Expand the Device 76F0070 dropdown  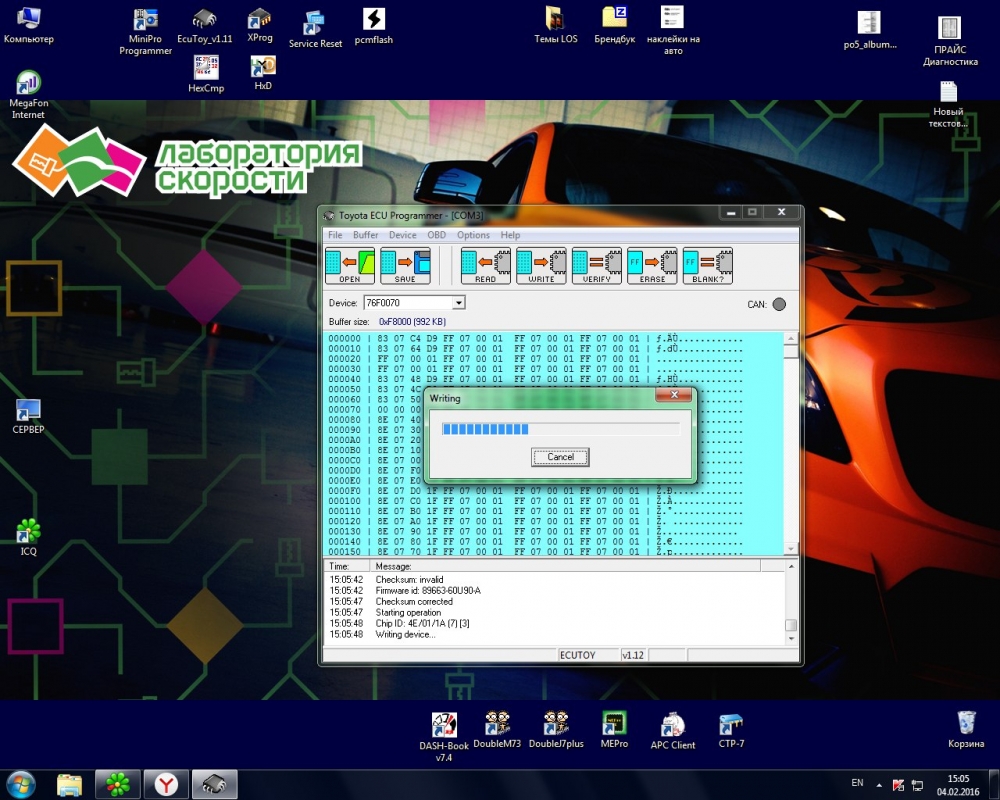pyautogui.click(x=459, y=302)
